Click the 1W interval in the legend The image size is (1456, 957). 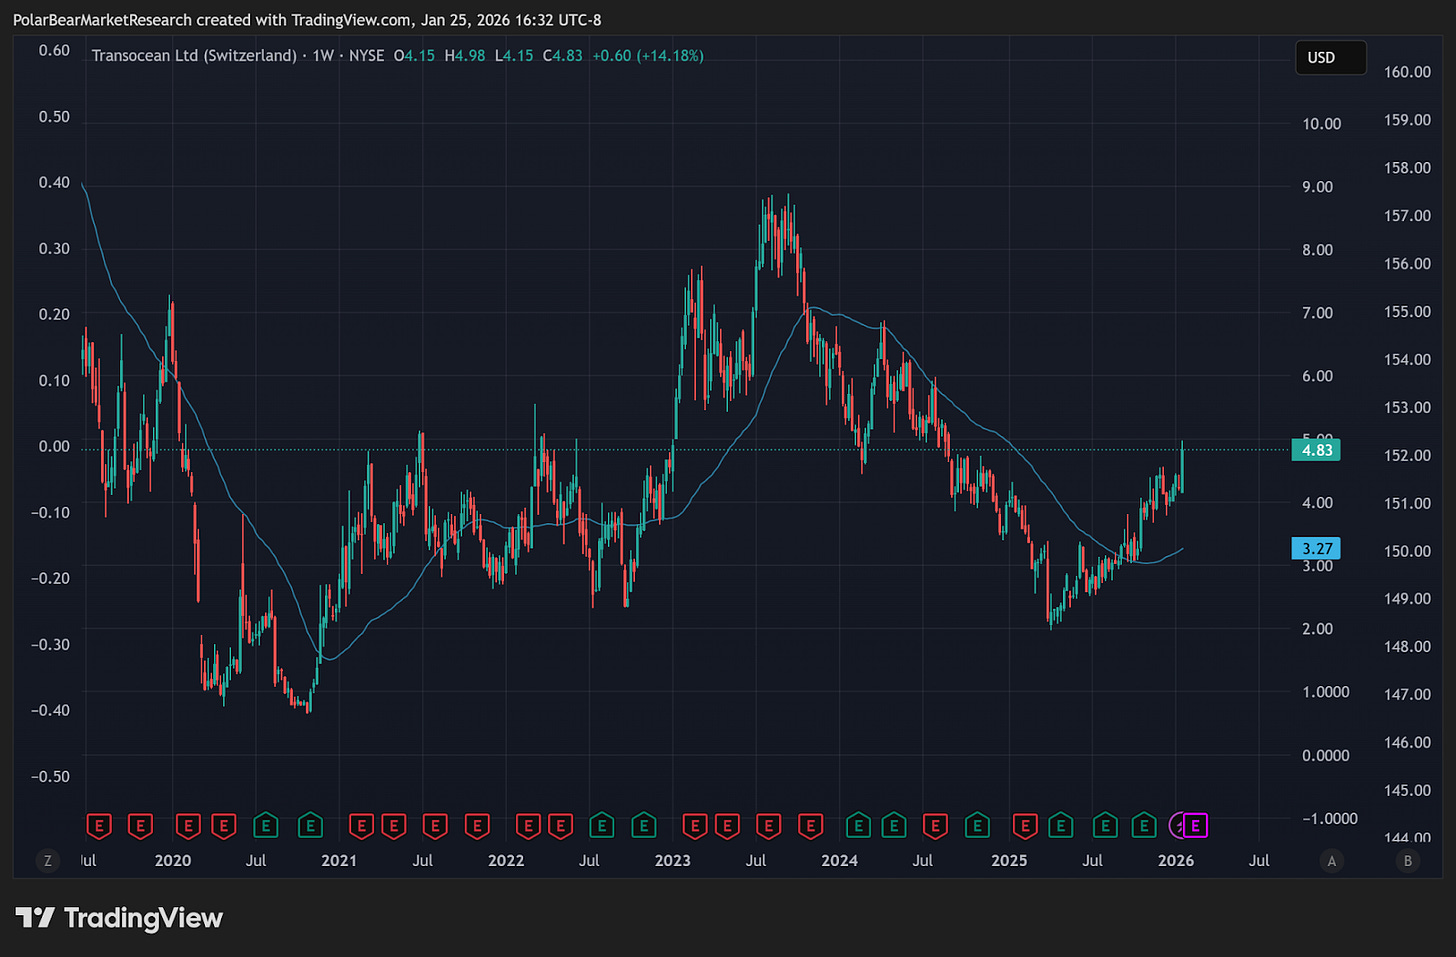click(323, 56)
